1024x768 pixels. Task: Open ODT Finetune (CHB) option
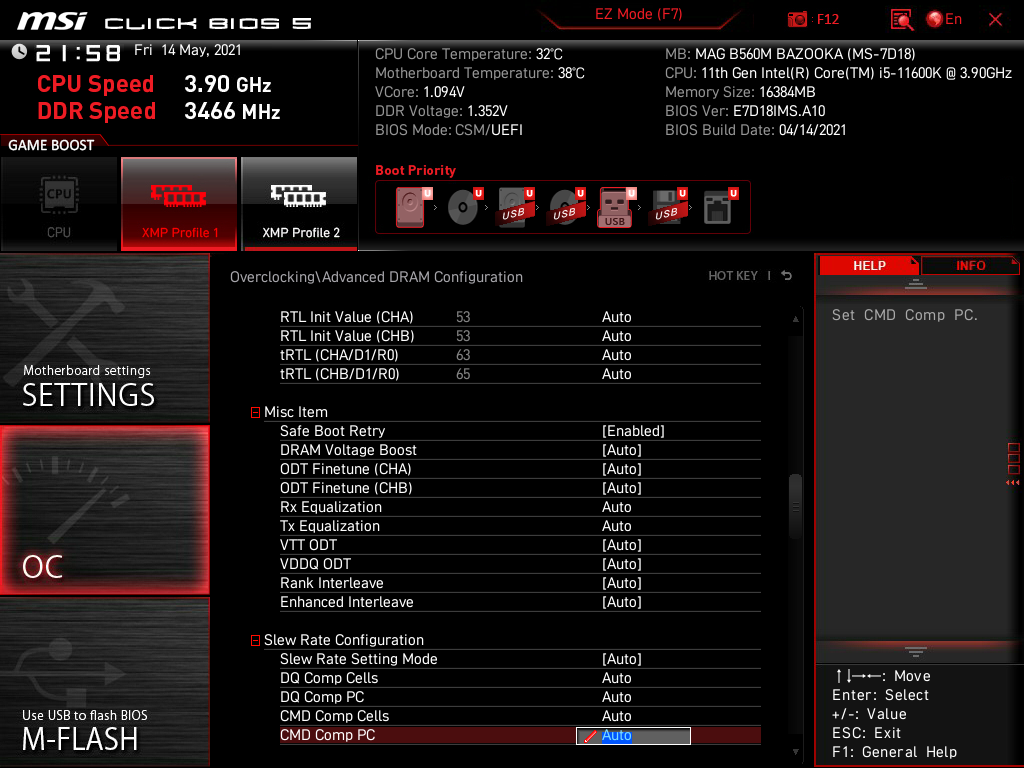tap(520, 488)
